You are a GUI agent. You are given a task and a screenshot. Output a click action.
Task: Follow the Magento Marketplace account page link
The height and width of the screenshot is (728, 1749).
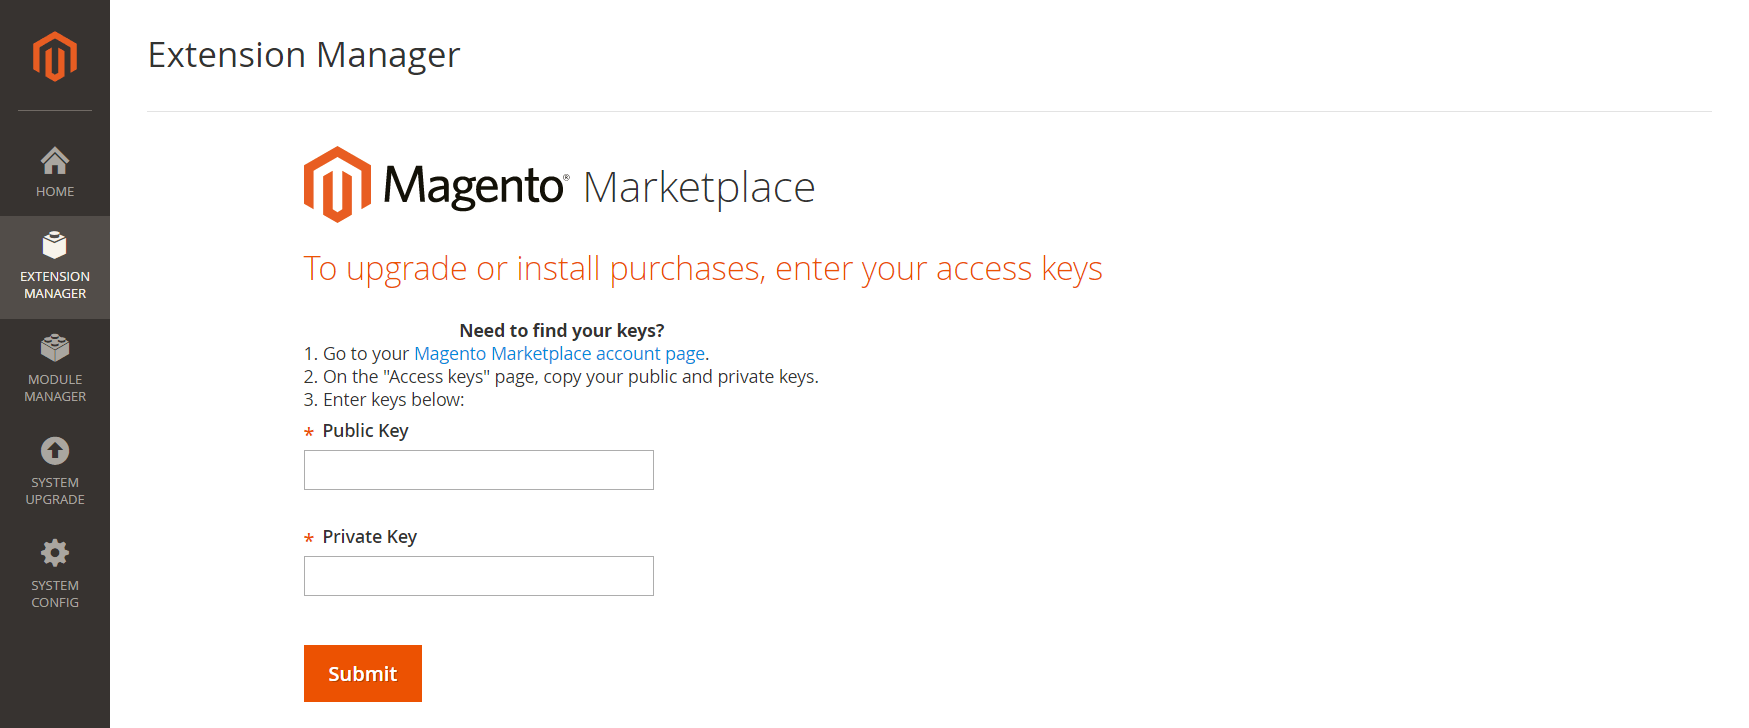559,354
